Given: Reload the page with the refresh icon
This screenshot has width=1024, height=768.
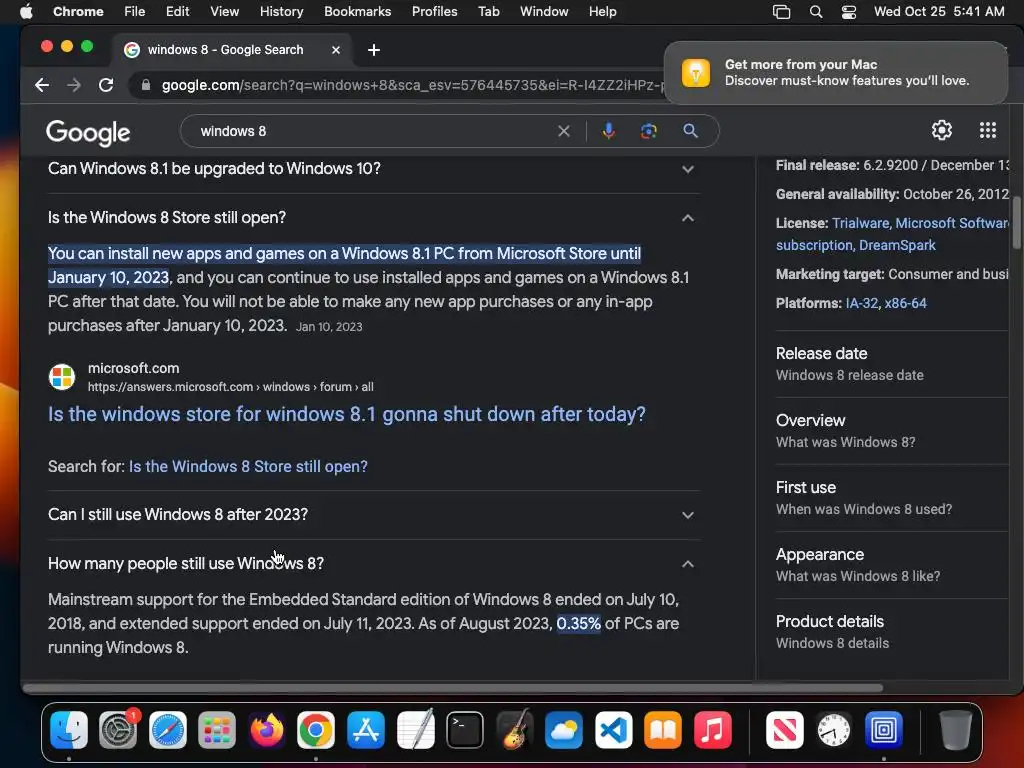Looking at the screenshot, I should coord(106,85).
